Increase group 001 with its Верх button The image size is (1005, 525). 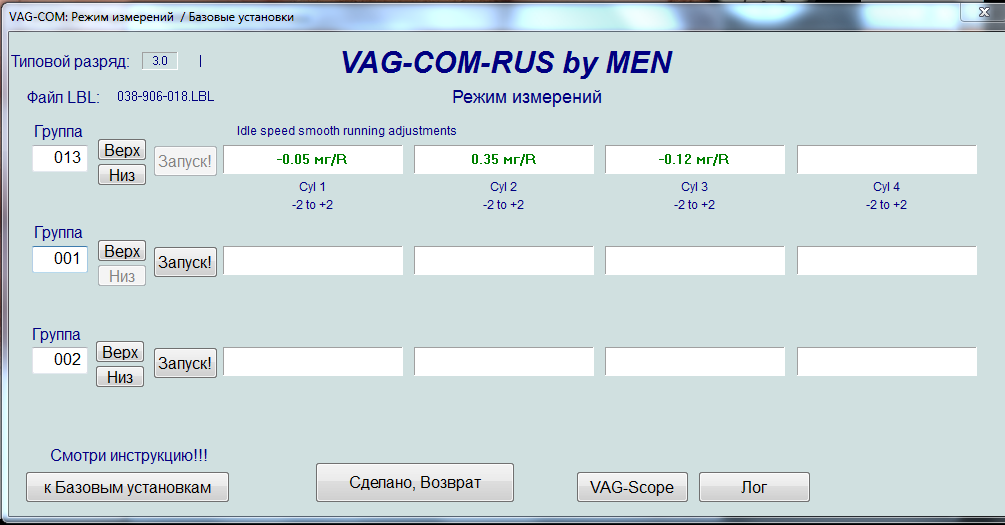(122, 251)
